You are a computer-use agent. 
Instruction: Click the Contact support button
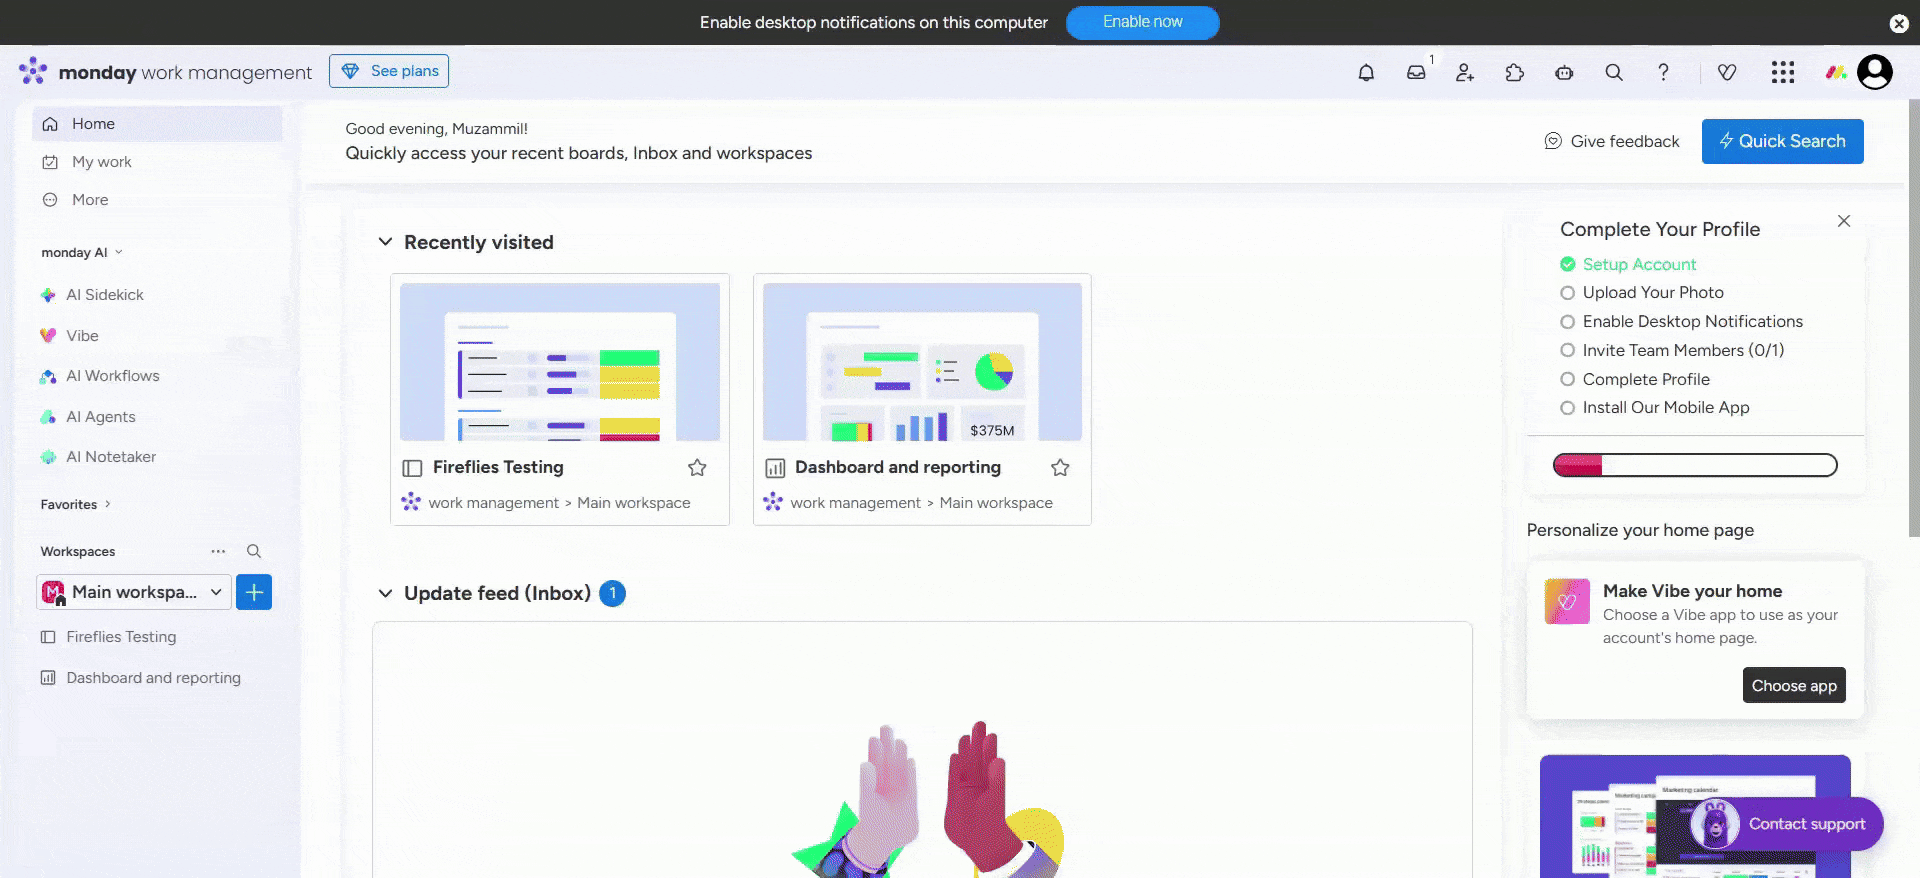[x=1787, y=824]
